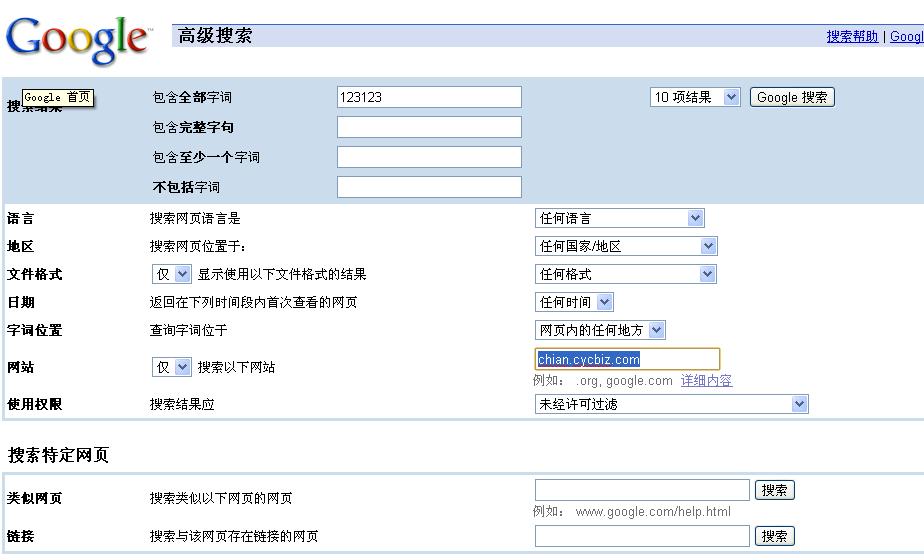The height and width of the screenshot is (560, 924).
Task: Click the 包含完整字句 text field
Action: tap(429, 127)
